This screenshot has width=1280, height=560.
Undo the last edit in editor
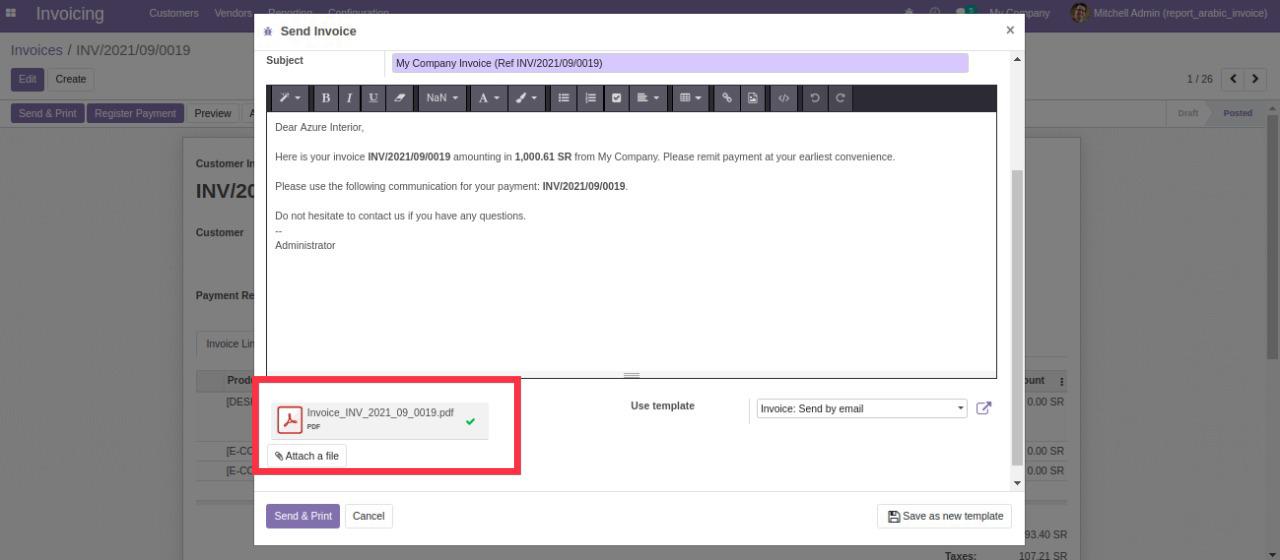[815, 98]
